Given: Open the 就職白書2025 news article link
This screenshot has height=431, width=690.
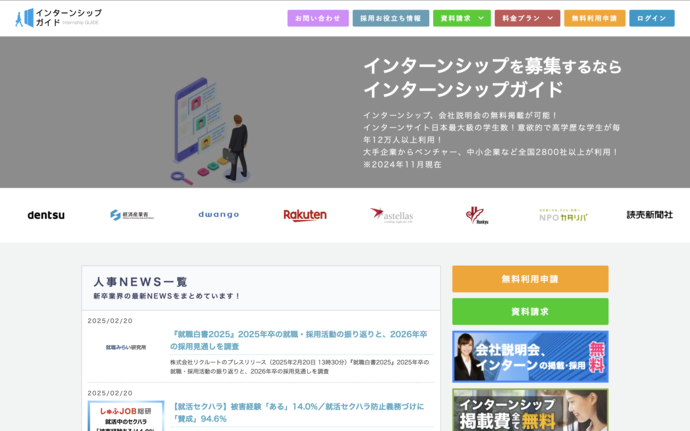Looking at the screenshot, I should (x=298, y=340).
